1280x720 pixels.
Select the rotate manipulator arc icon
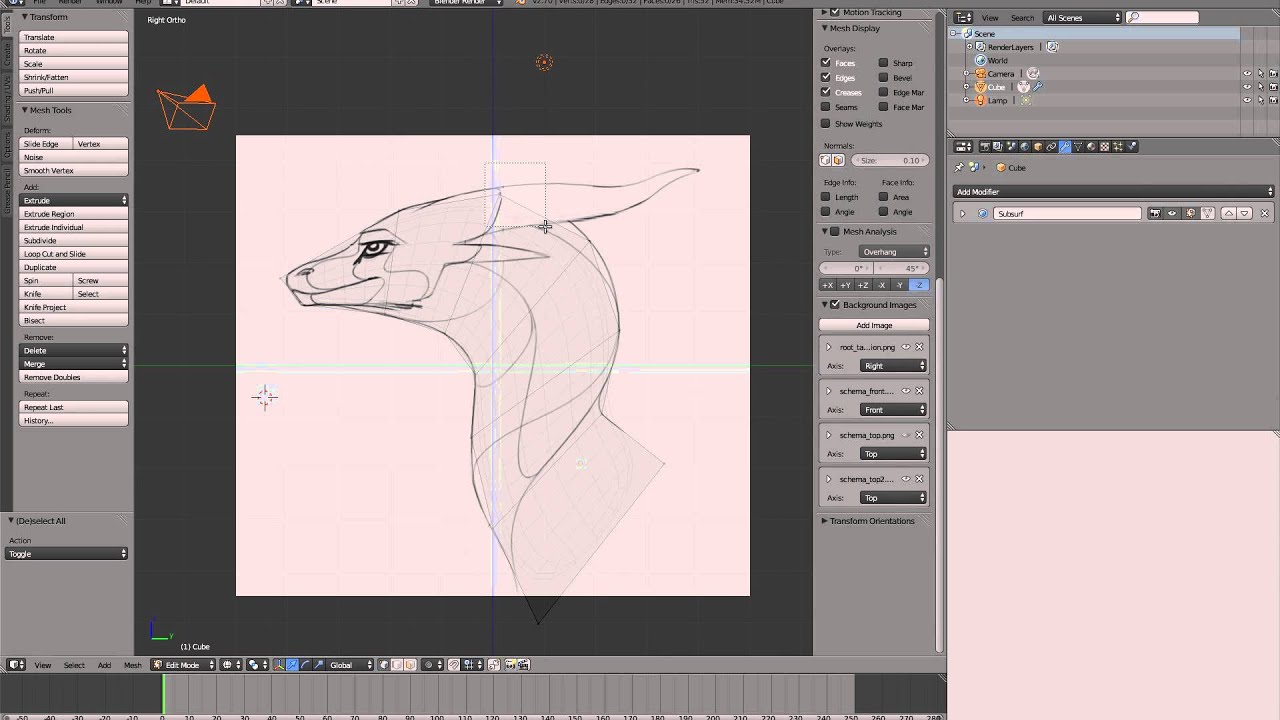tap(306, 665)
